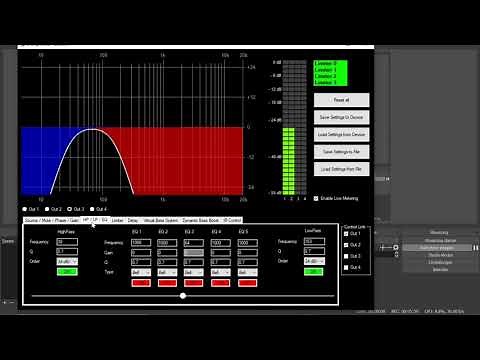The height and width of the screenshot is (360, 480).
Task: Tick Out 1 in Control Link
Action: point(346,234)
